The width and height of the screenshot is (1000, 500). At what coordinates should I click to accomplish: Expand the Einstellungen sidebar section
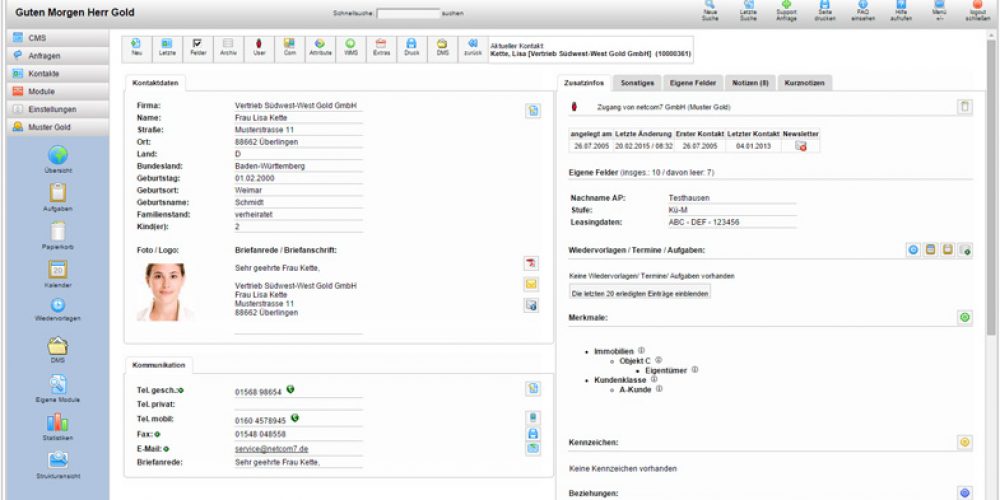coord(56,109)
